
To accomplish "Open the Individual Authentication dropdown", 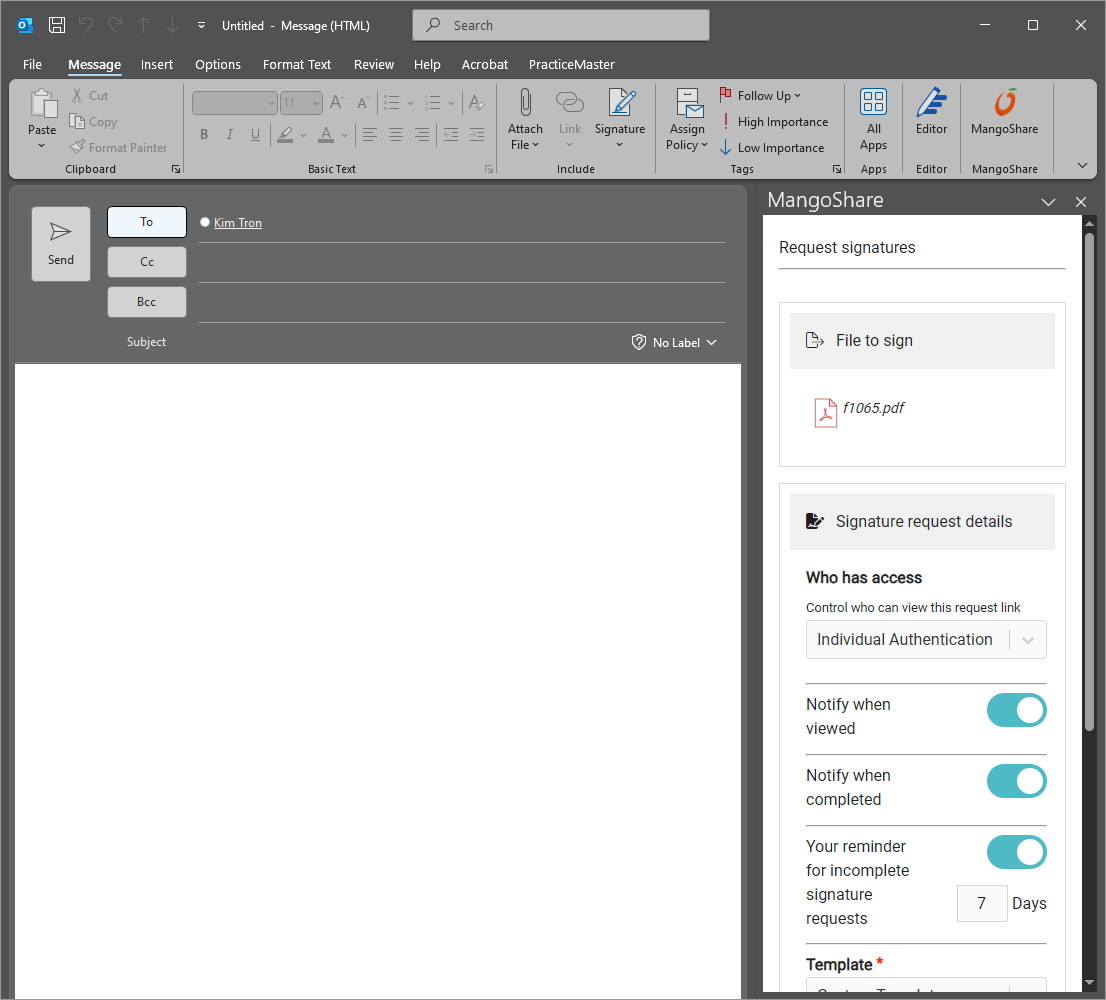I will coord(926,640).
